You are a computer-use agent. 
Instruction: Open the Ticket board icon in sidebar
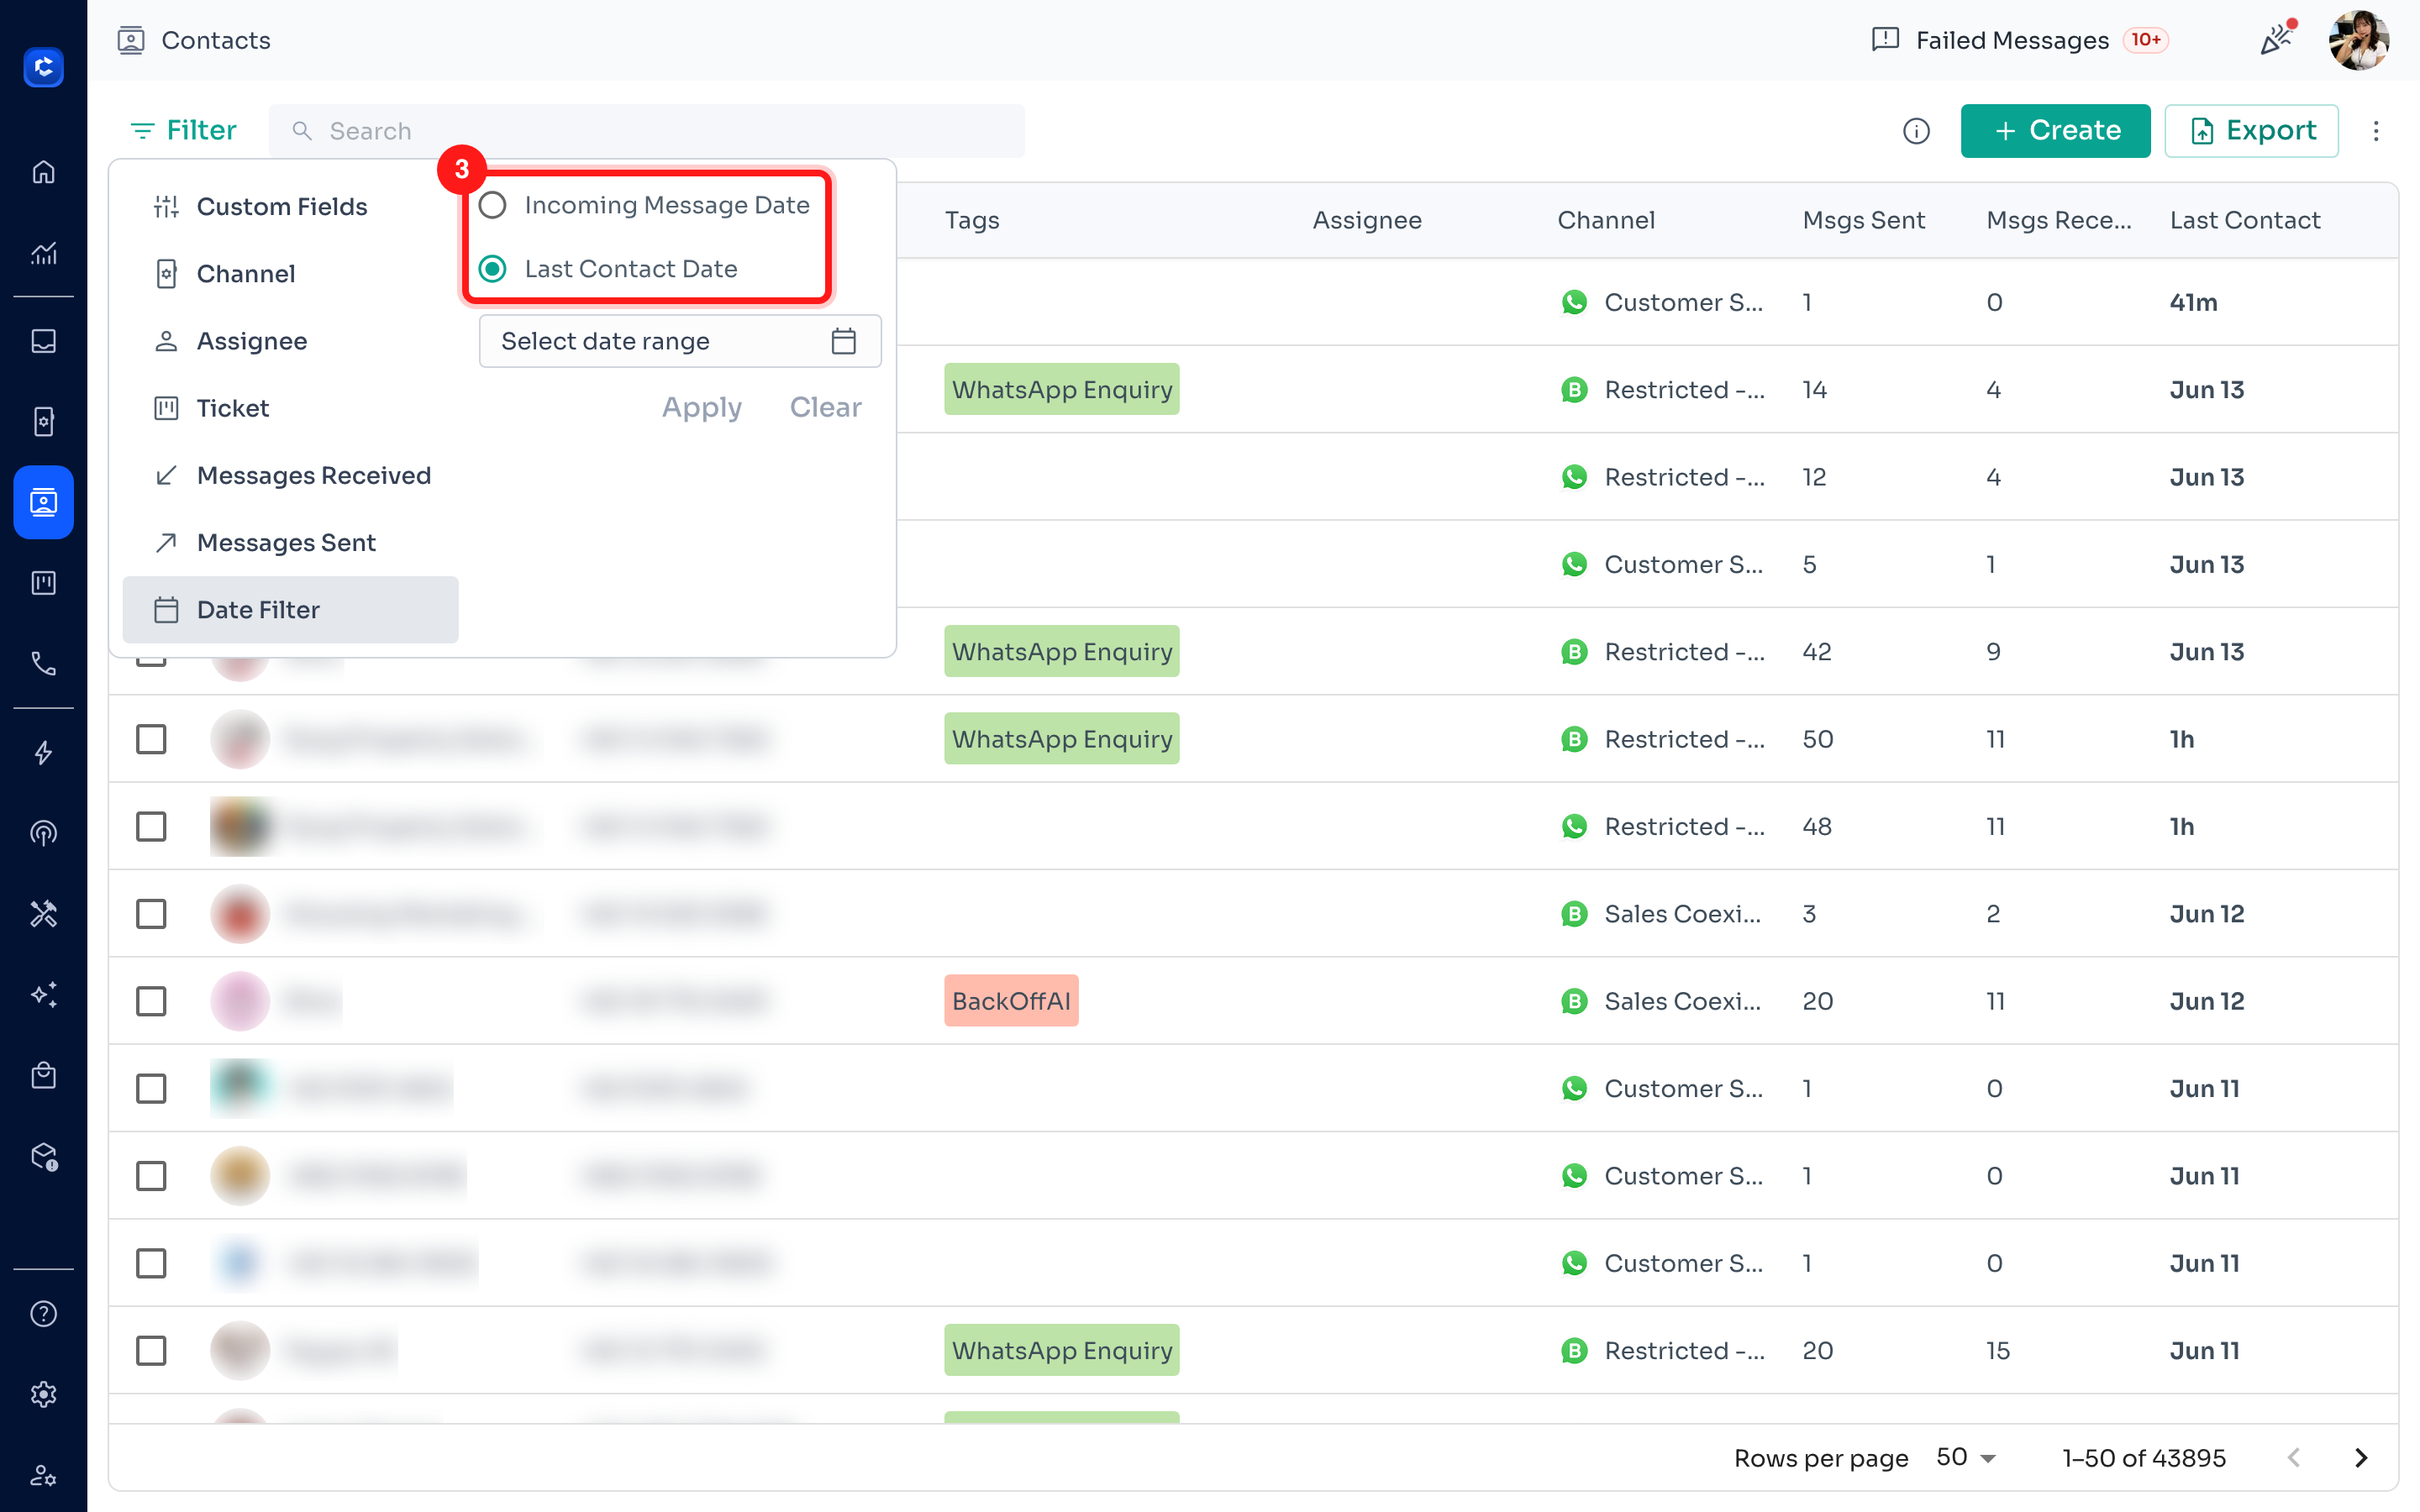pos(43,583)
